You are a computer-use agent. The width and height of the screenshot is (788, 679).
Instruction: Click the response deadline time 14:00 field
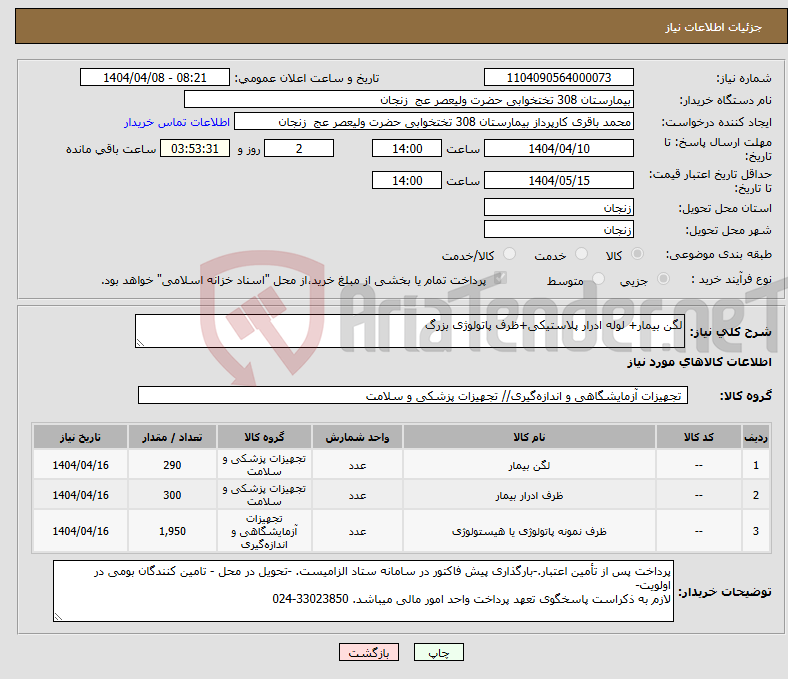[407, 148]
